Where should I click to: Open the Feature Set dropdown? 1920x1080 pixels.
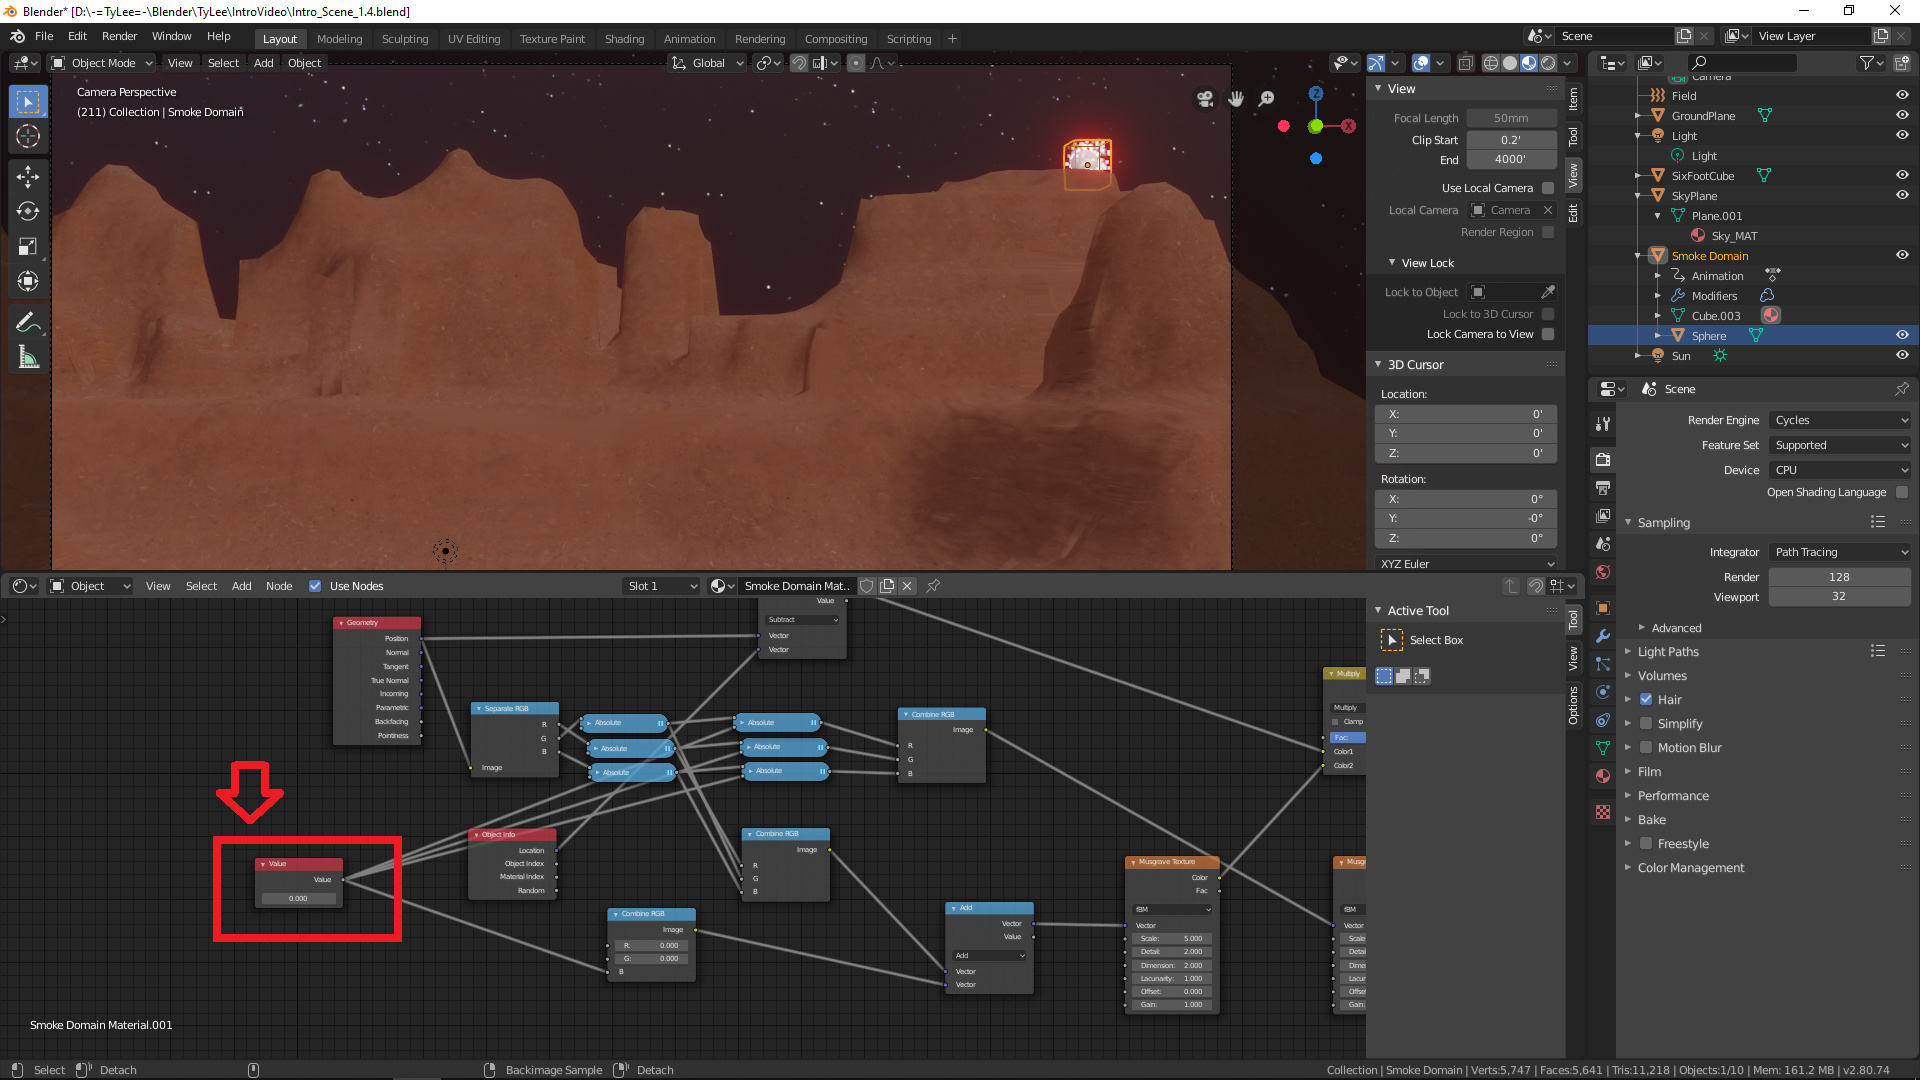1840,445
